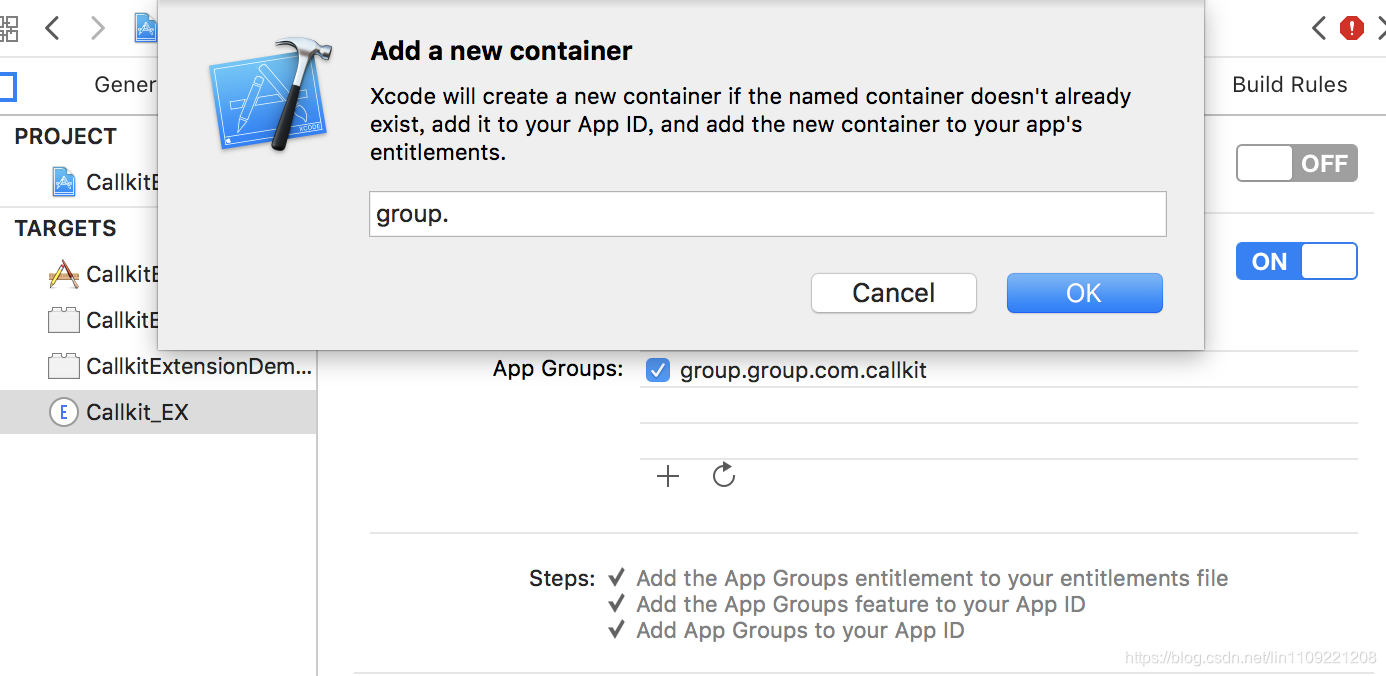This screenshot has height=676, width=1386.
Task: Open the Build Rules tab
Action: point(1289,85)
